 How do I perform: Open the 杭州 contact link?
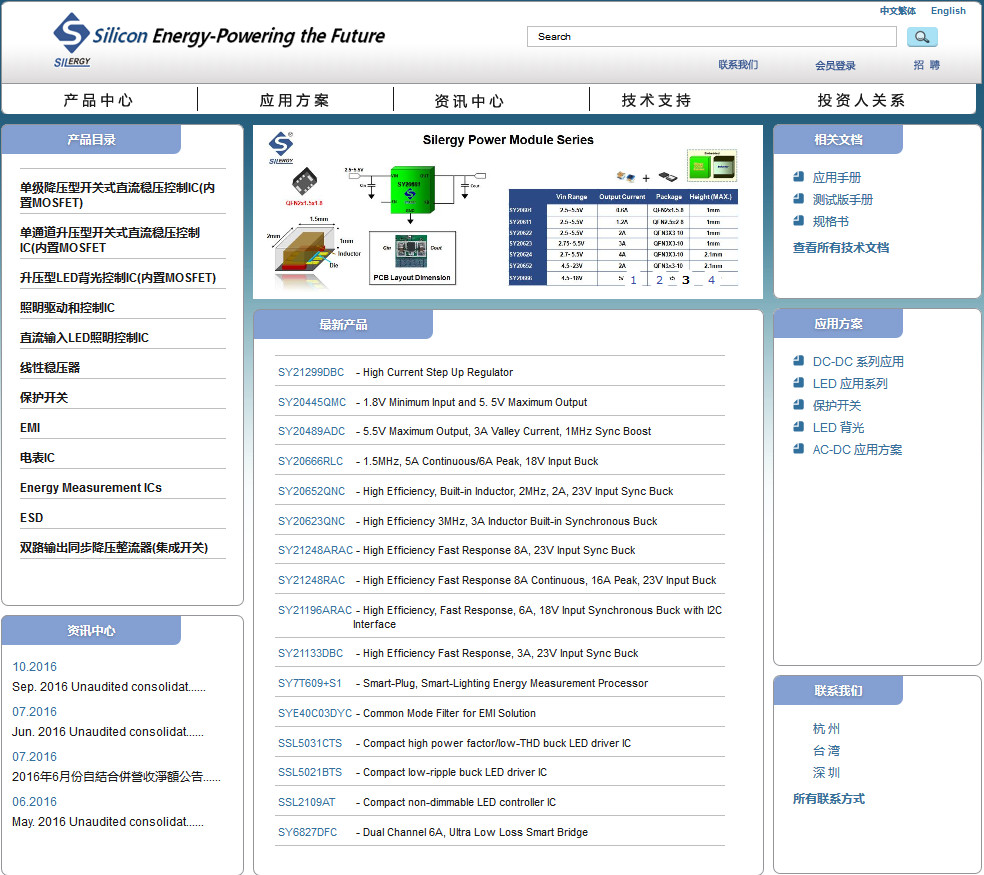826,729
